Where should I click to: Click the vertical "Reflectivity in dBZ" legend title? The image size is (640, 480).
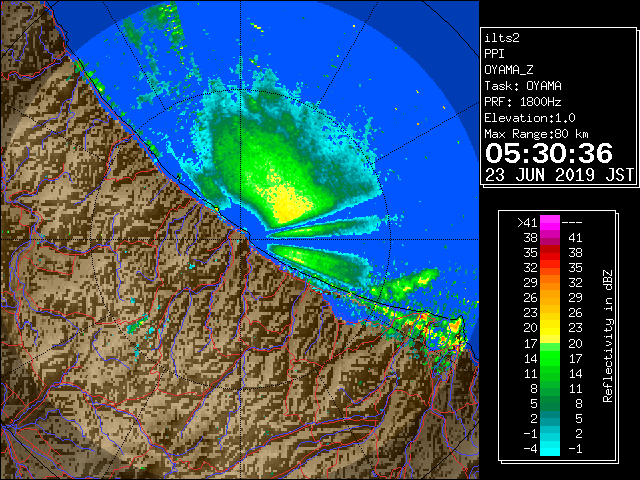[607, 336]
